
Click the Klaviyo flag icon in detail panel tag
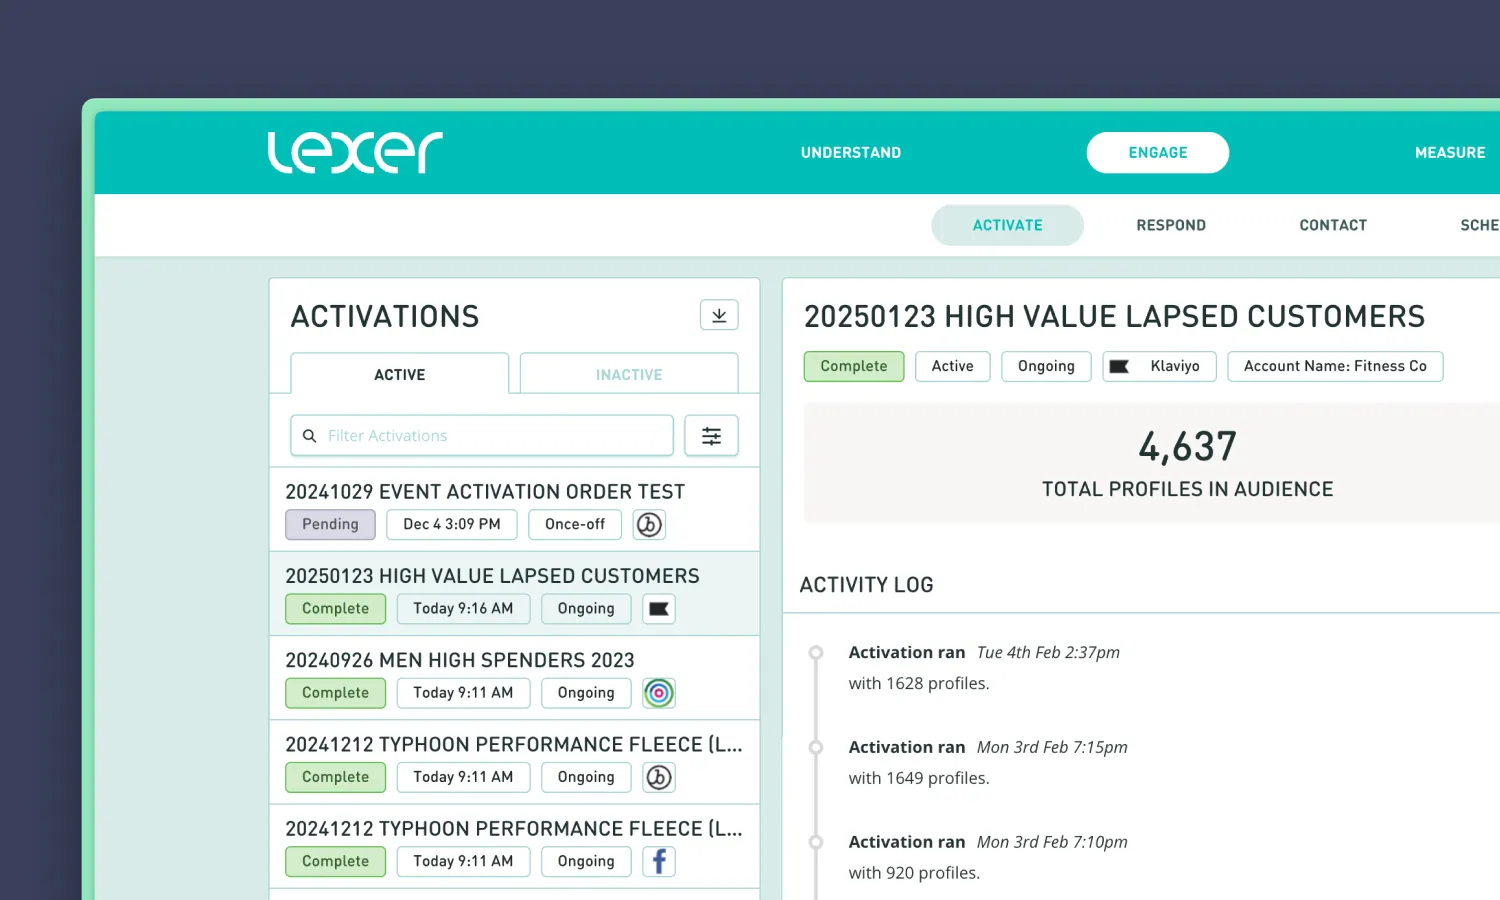click(x=1120, y=367)
